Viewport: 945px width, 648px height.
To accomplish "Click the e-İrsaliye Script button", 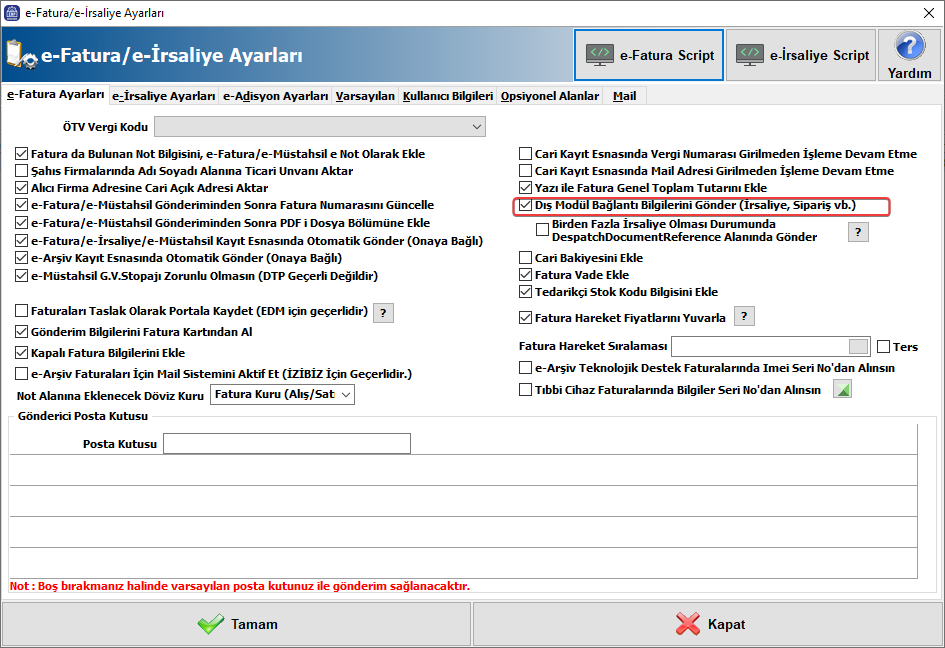I will pos(801,55).
